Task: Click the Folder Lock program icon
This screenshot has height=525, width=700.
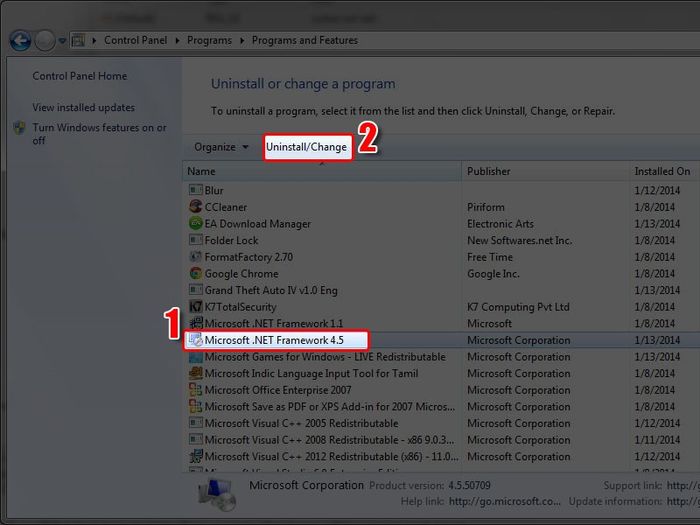Action: 196,240
